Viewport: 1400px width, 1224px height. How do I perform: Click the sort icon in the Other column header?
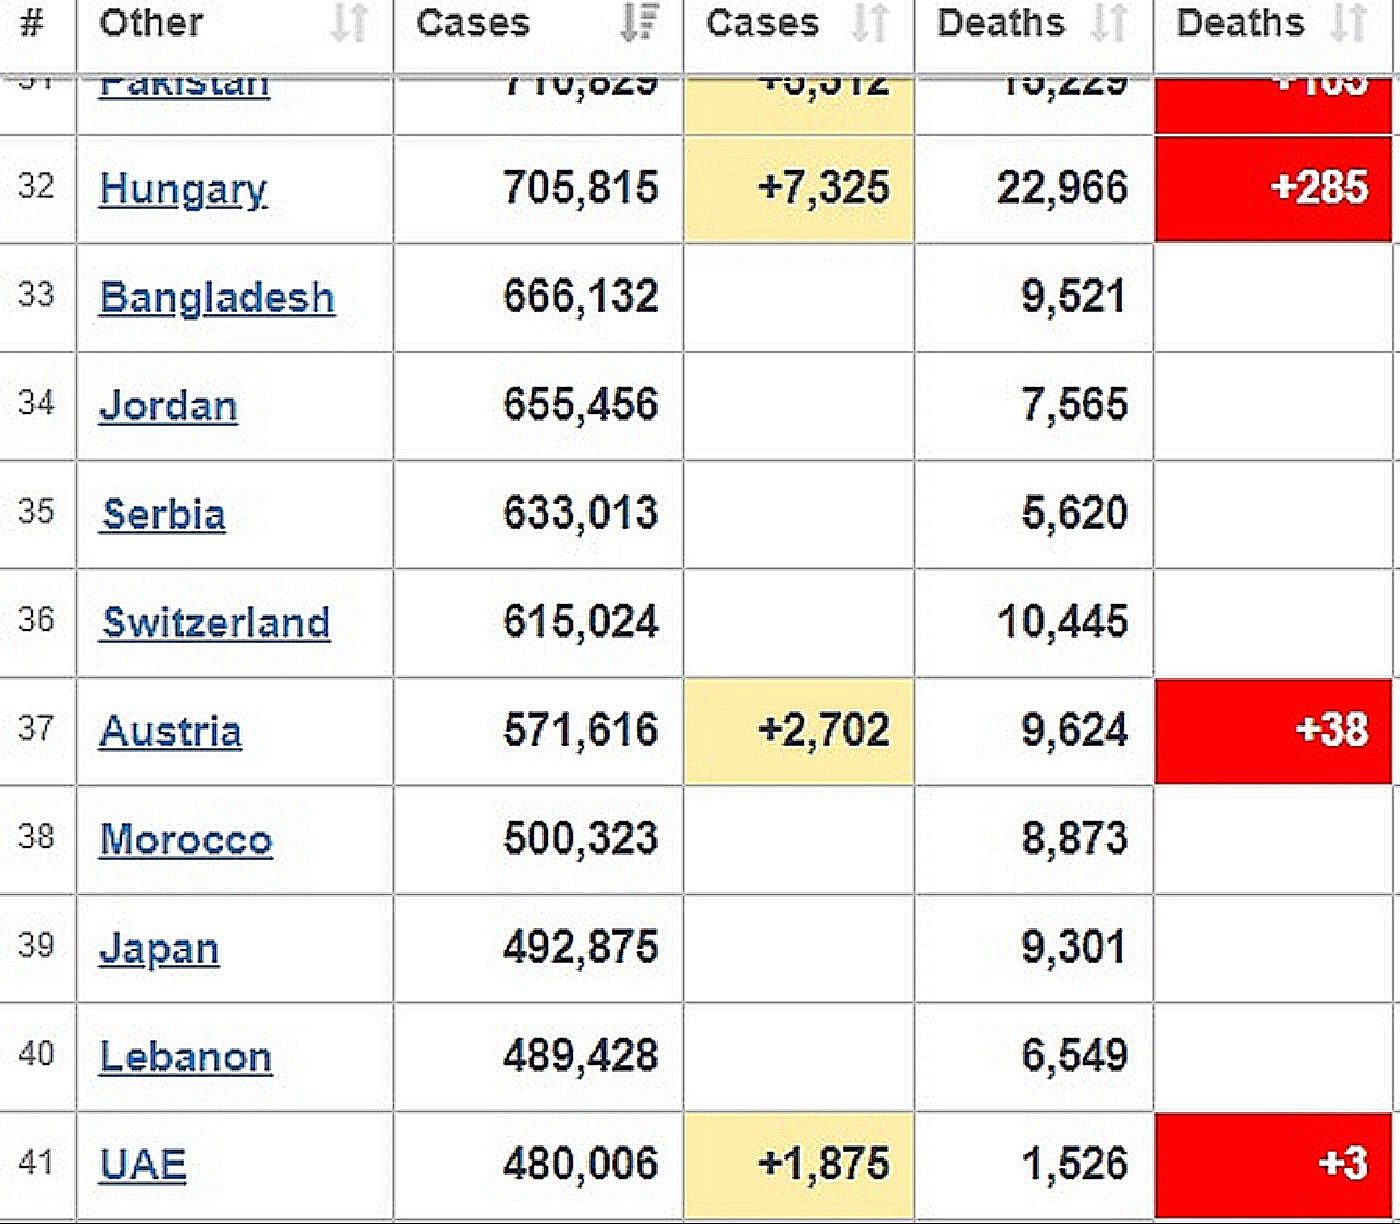click(348, 22)
